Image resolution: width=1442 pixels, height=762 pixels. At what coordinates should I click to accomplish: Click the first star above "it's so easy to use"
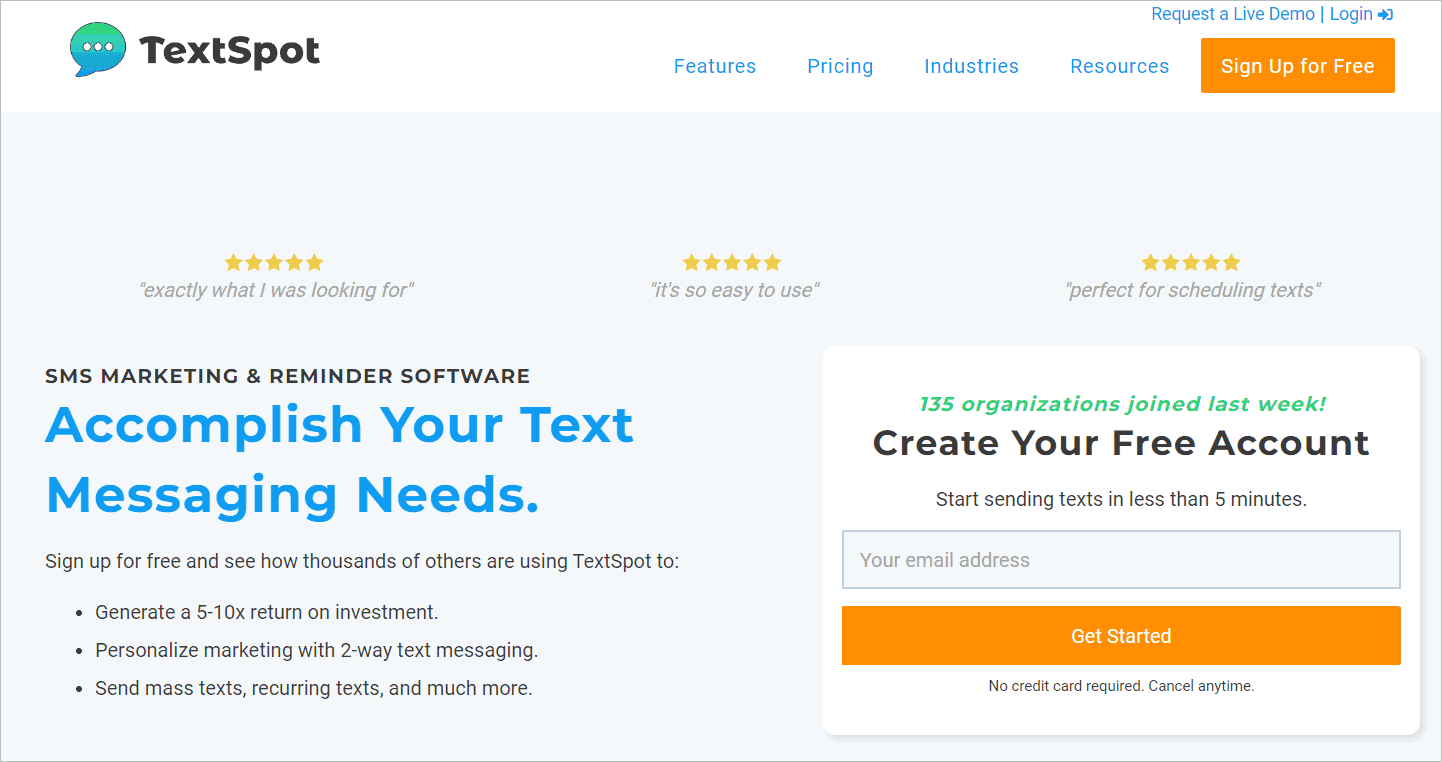click(x=691, y=261)
